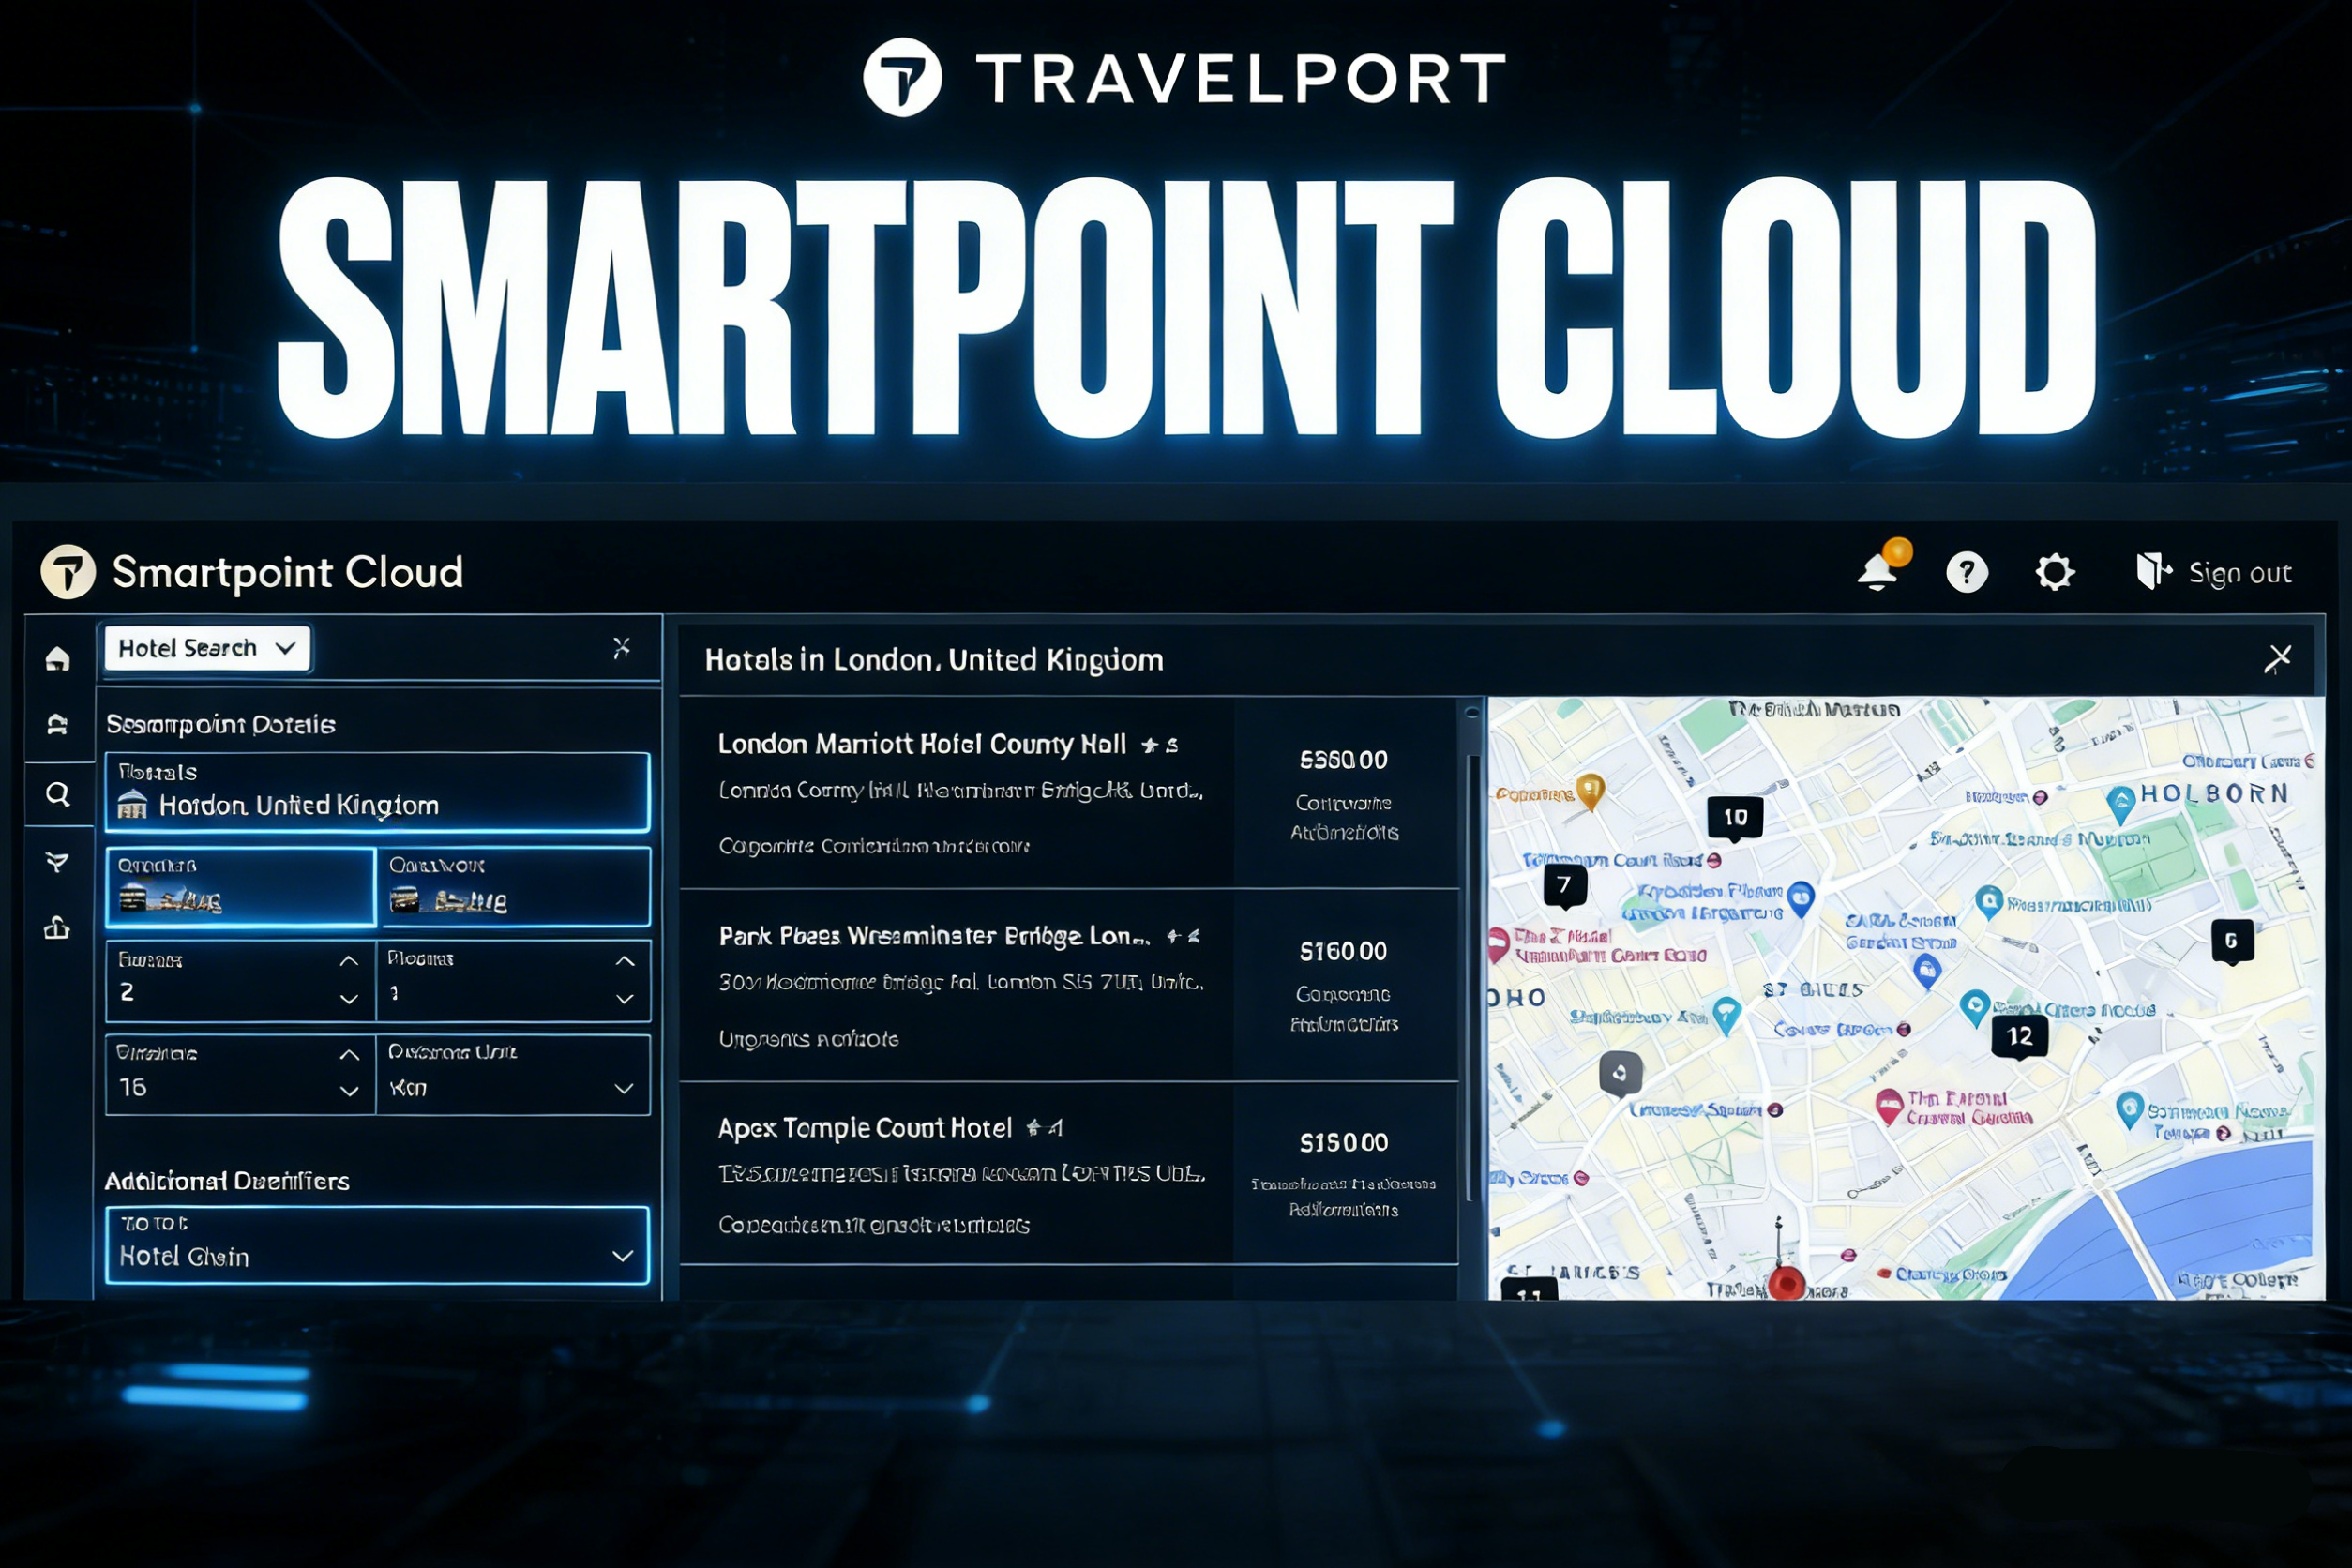Increase the guests count stepper value
Viewport: 2352px width, 1568px height.
348,961
